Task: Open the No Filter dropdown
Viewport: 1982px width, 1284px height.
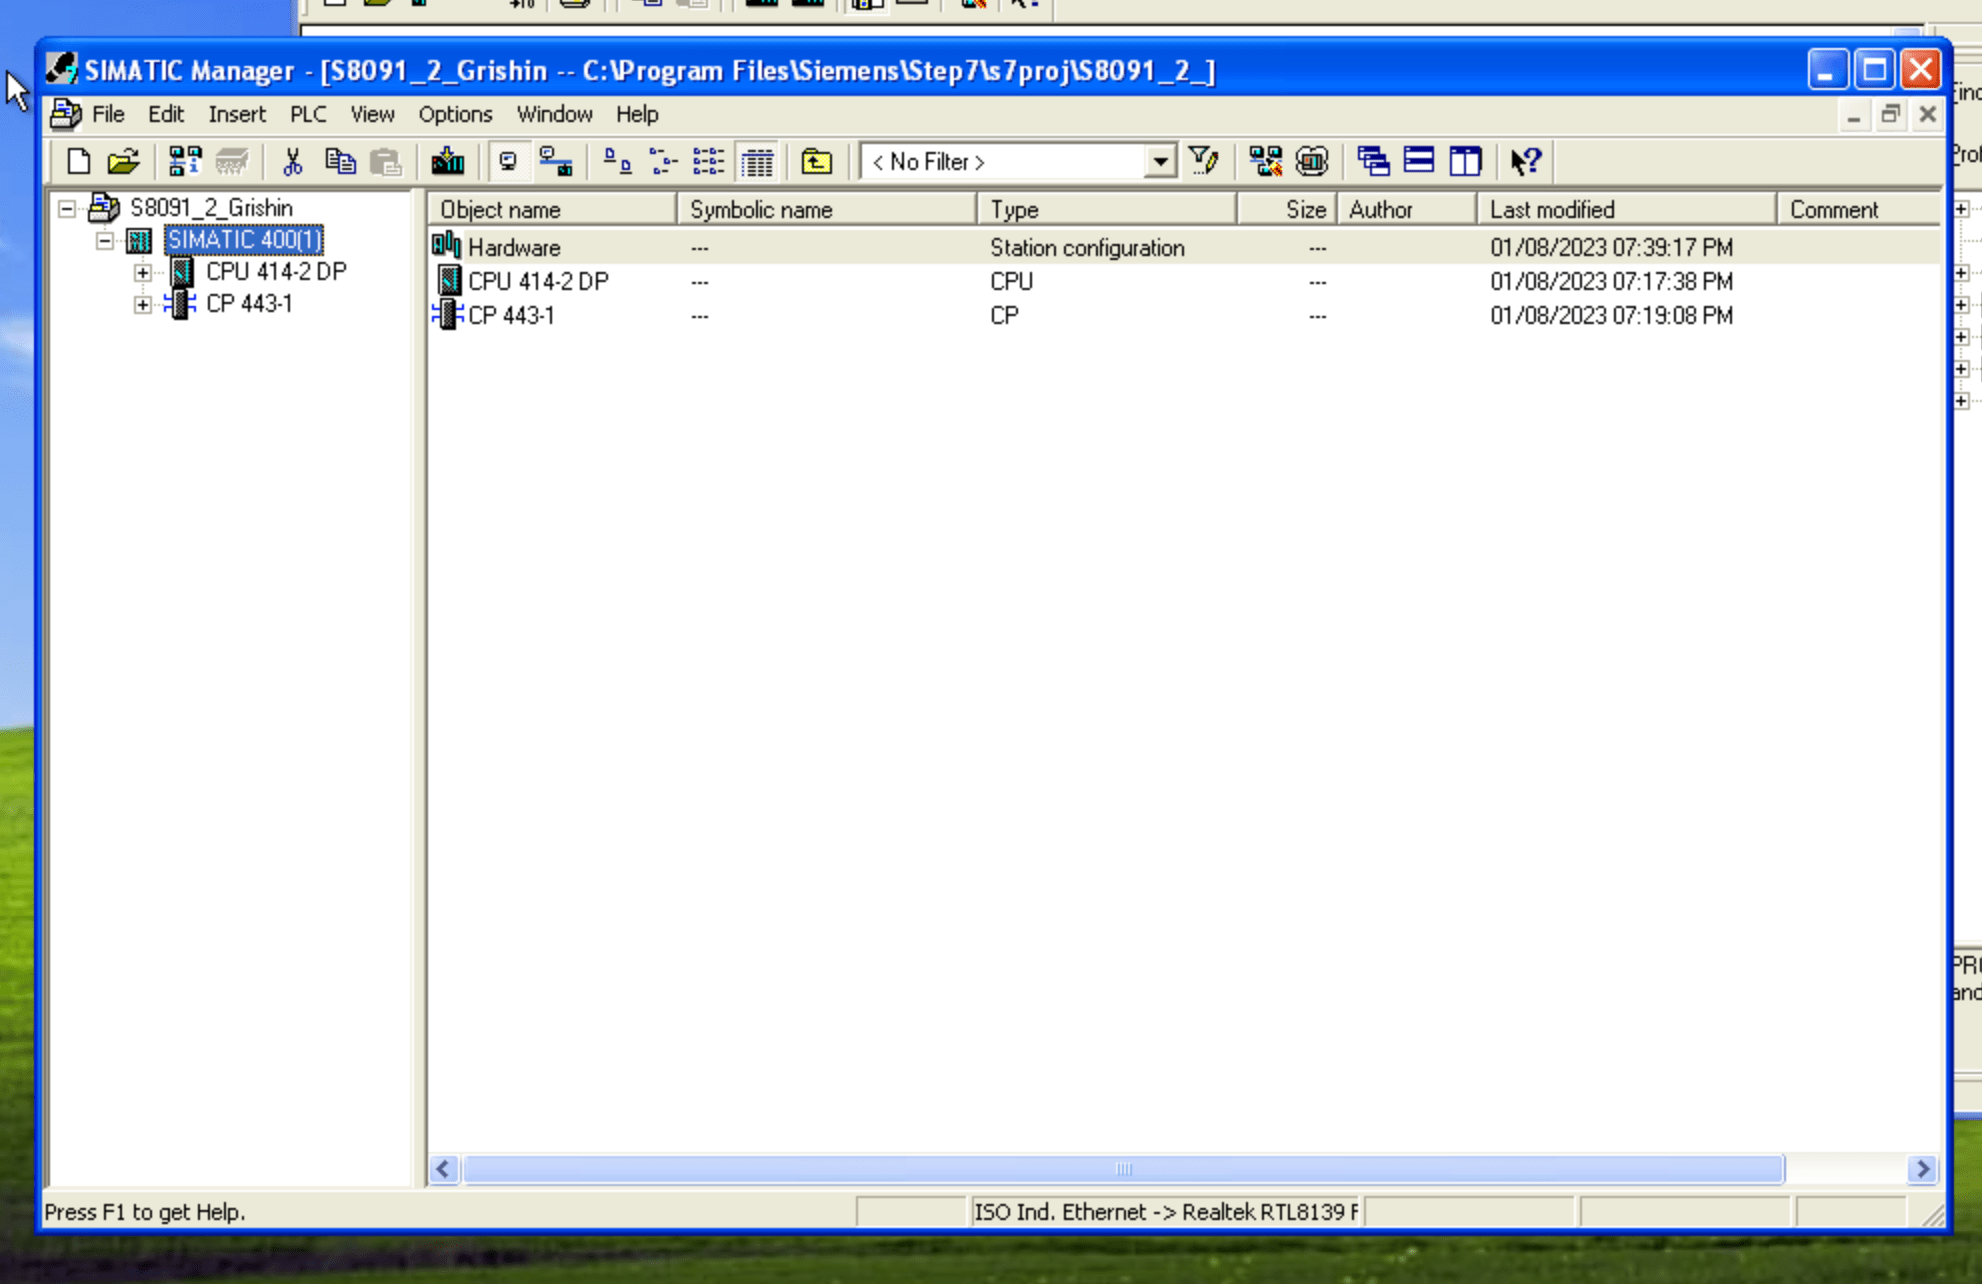Action: click(1160, 161)
